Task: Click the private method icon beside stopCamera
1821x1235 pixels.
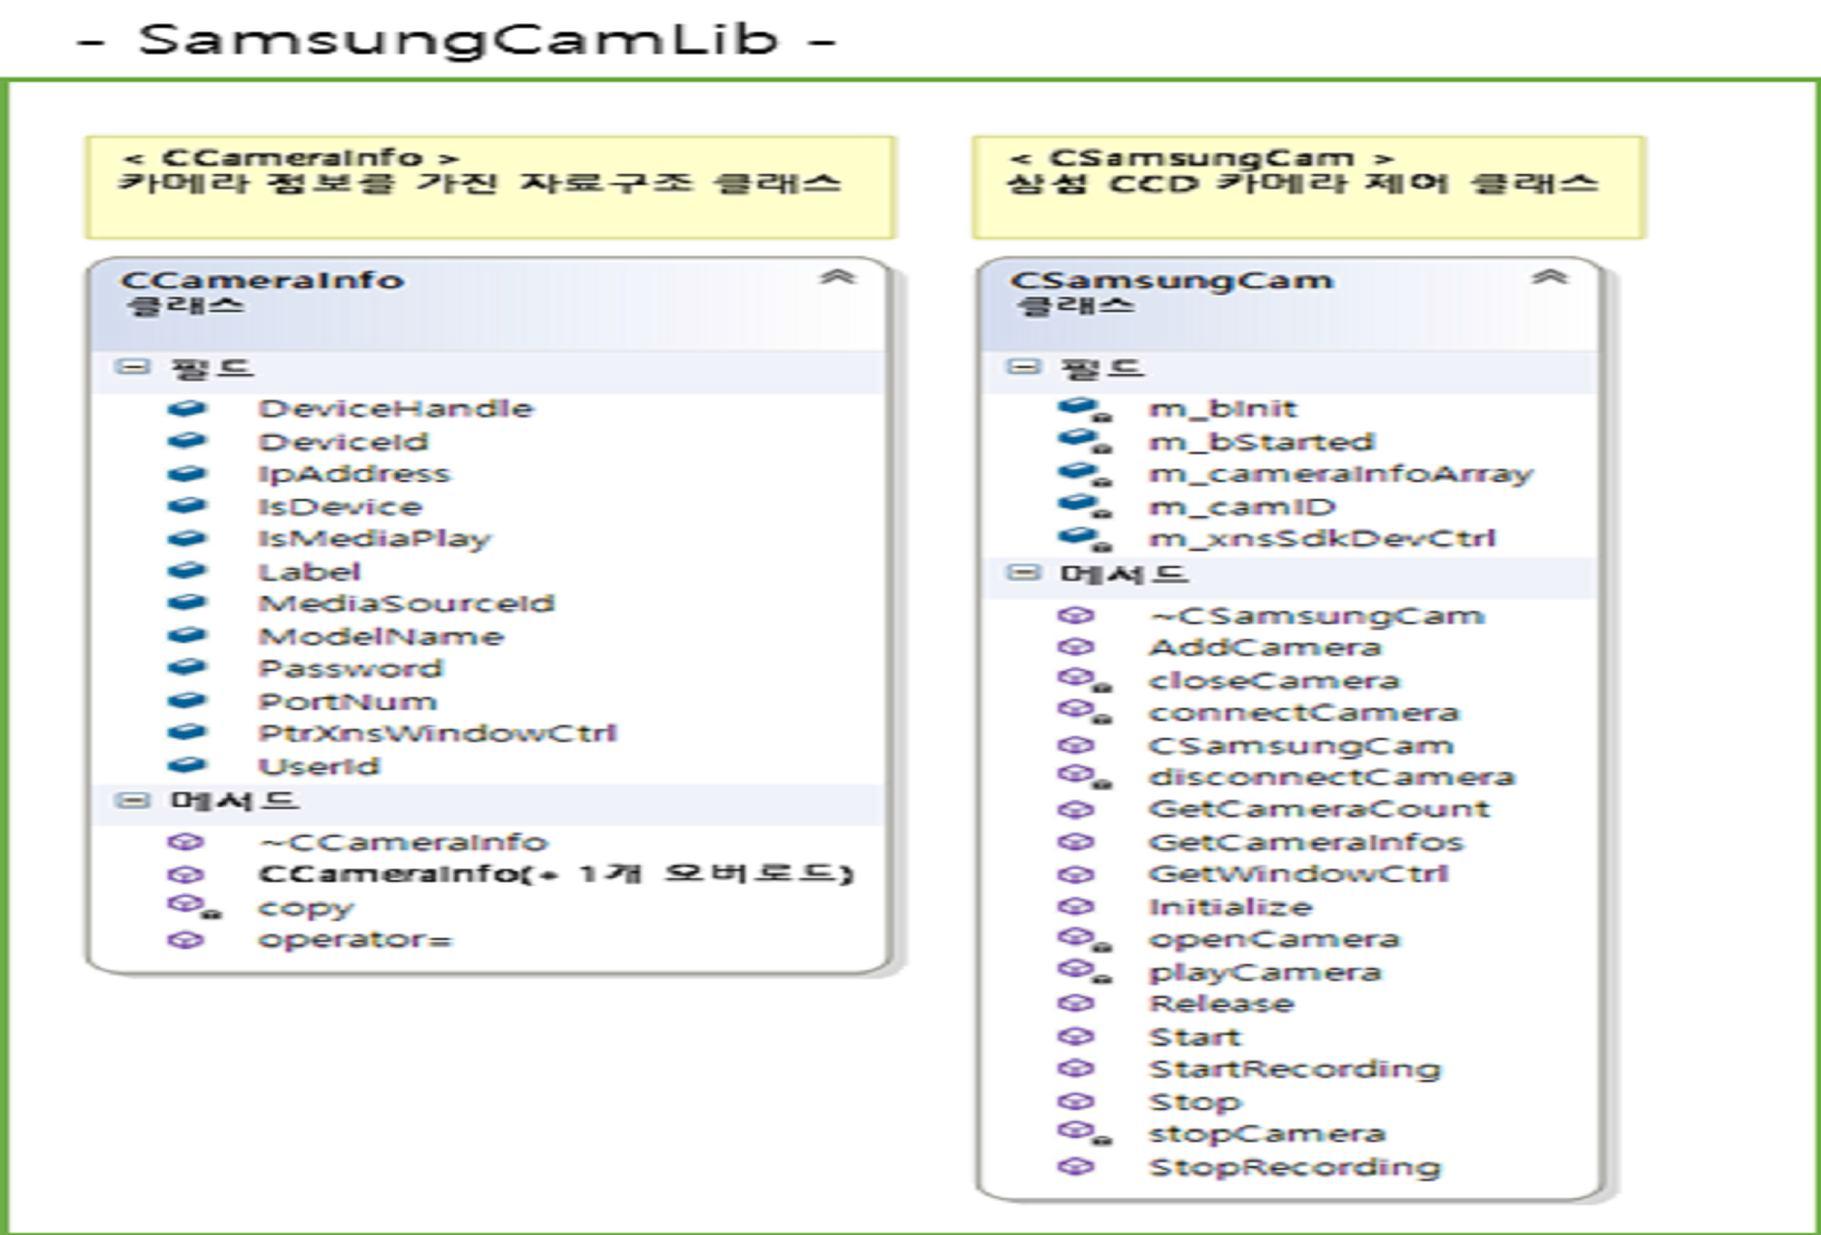Action: [1085, 1133]
